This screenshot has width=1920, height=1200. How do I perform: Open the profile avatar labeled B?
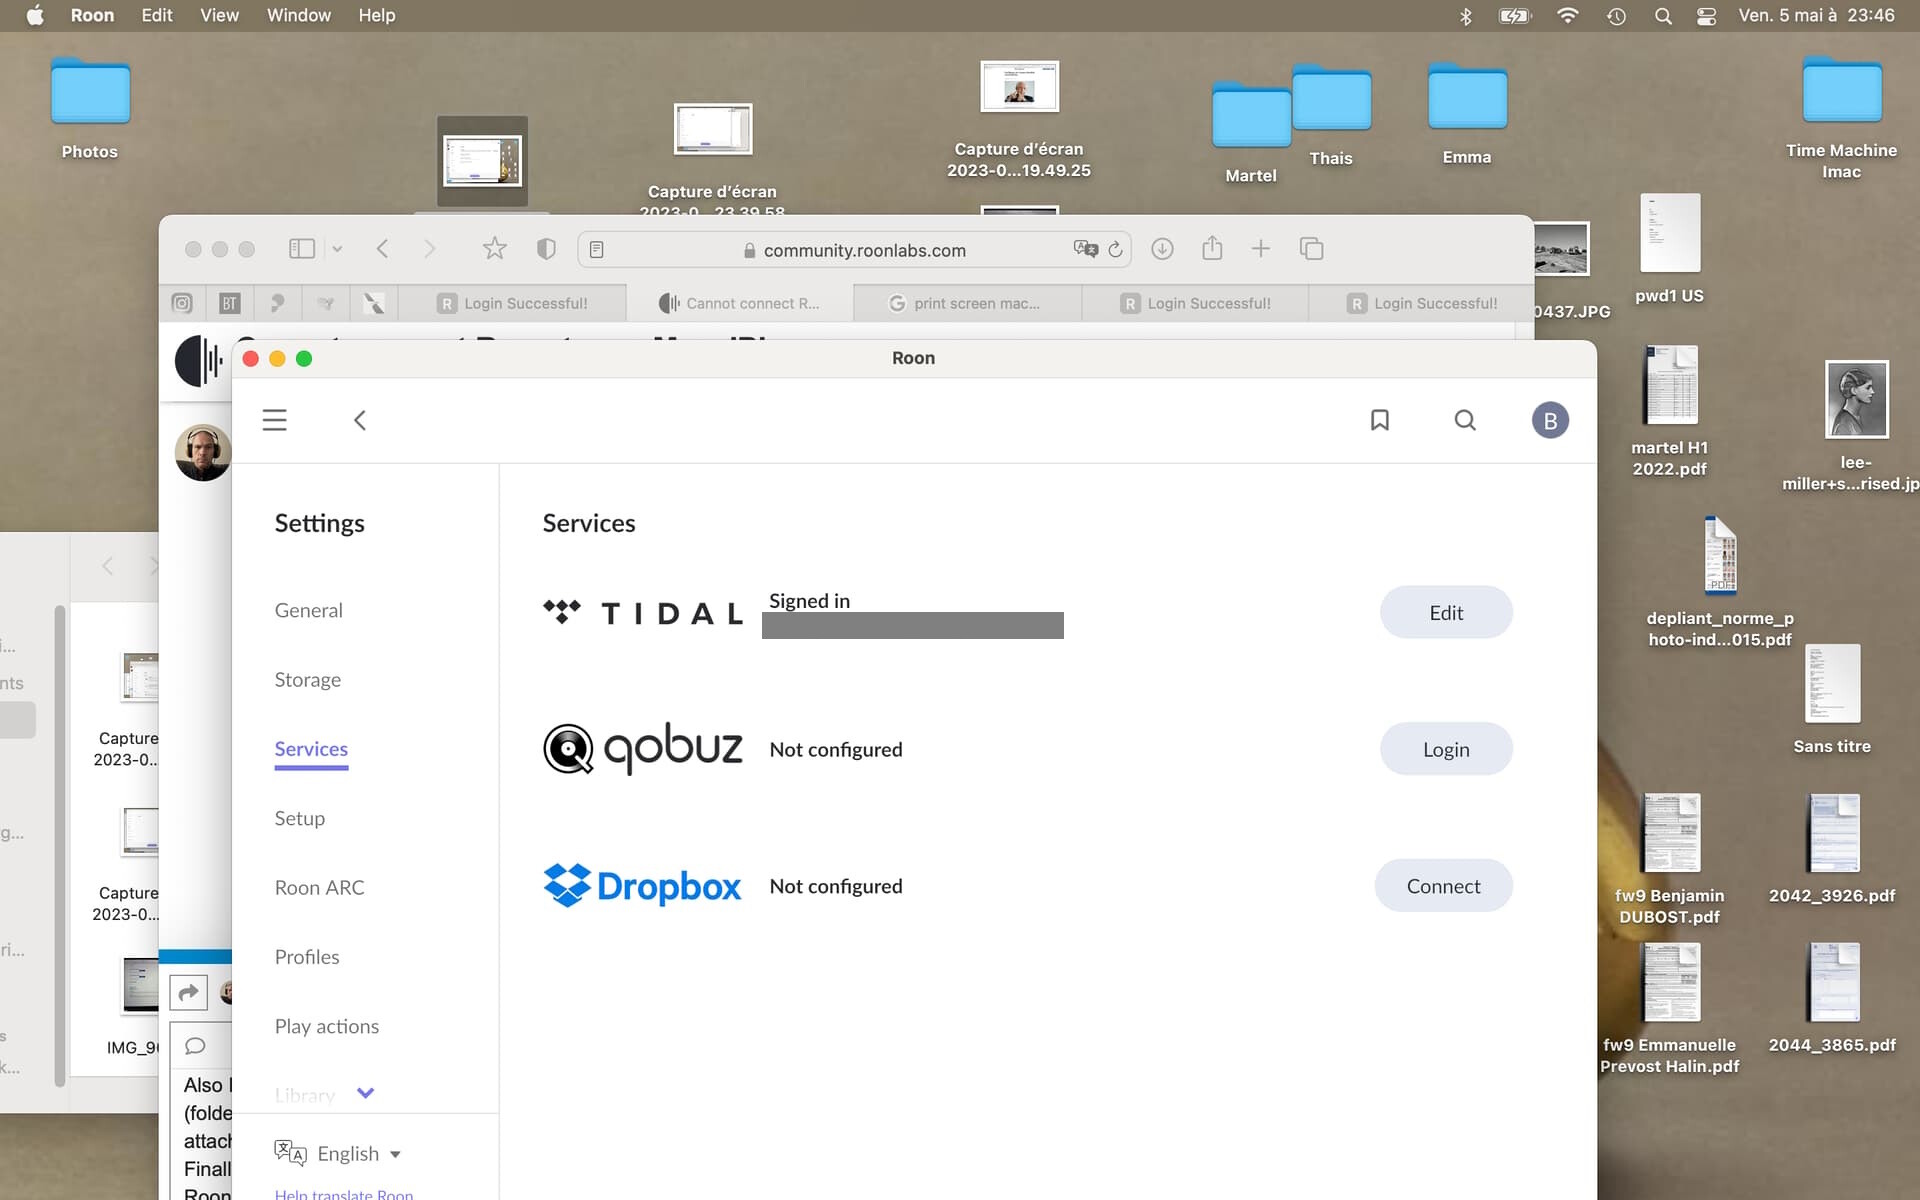point(1549,421)
